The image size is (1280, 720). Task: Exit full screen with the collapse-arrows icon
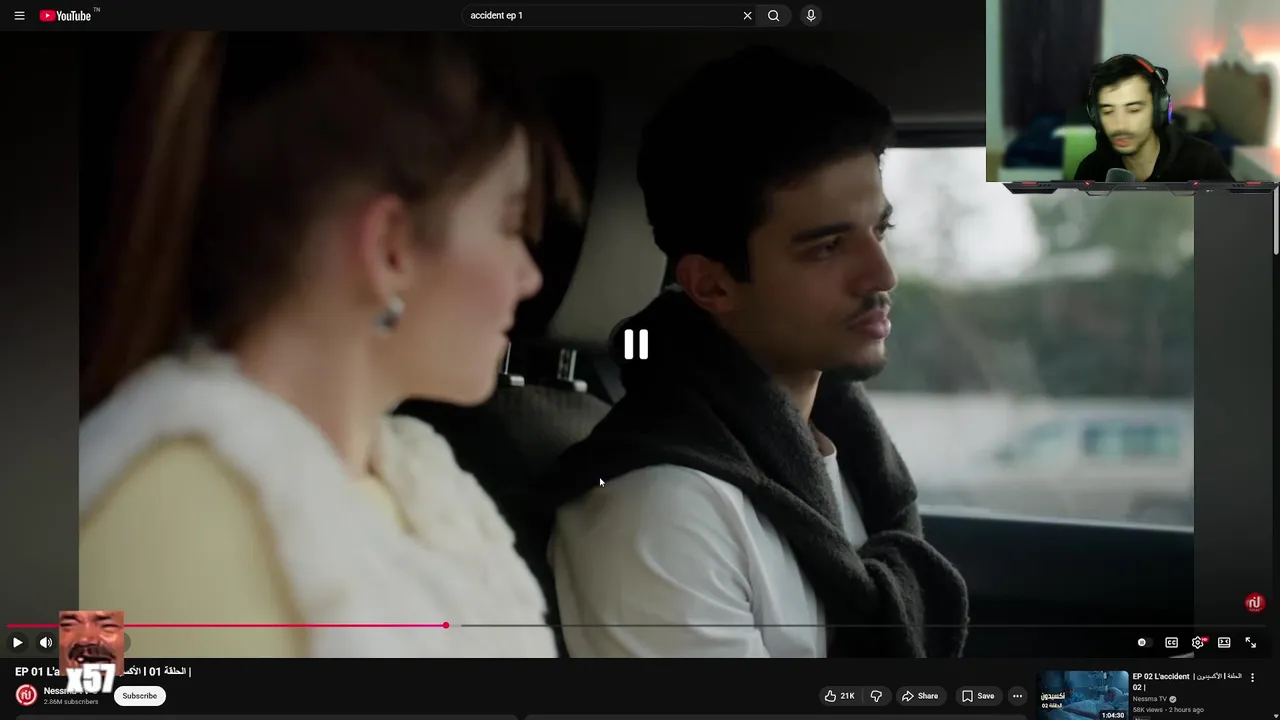point(1250,643)
